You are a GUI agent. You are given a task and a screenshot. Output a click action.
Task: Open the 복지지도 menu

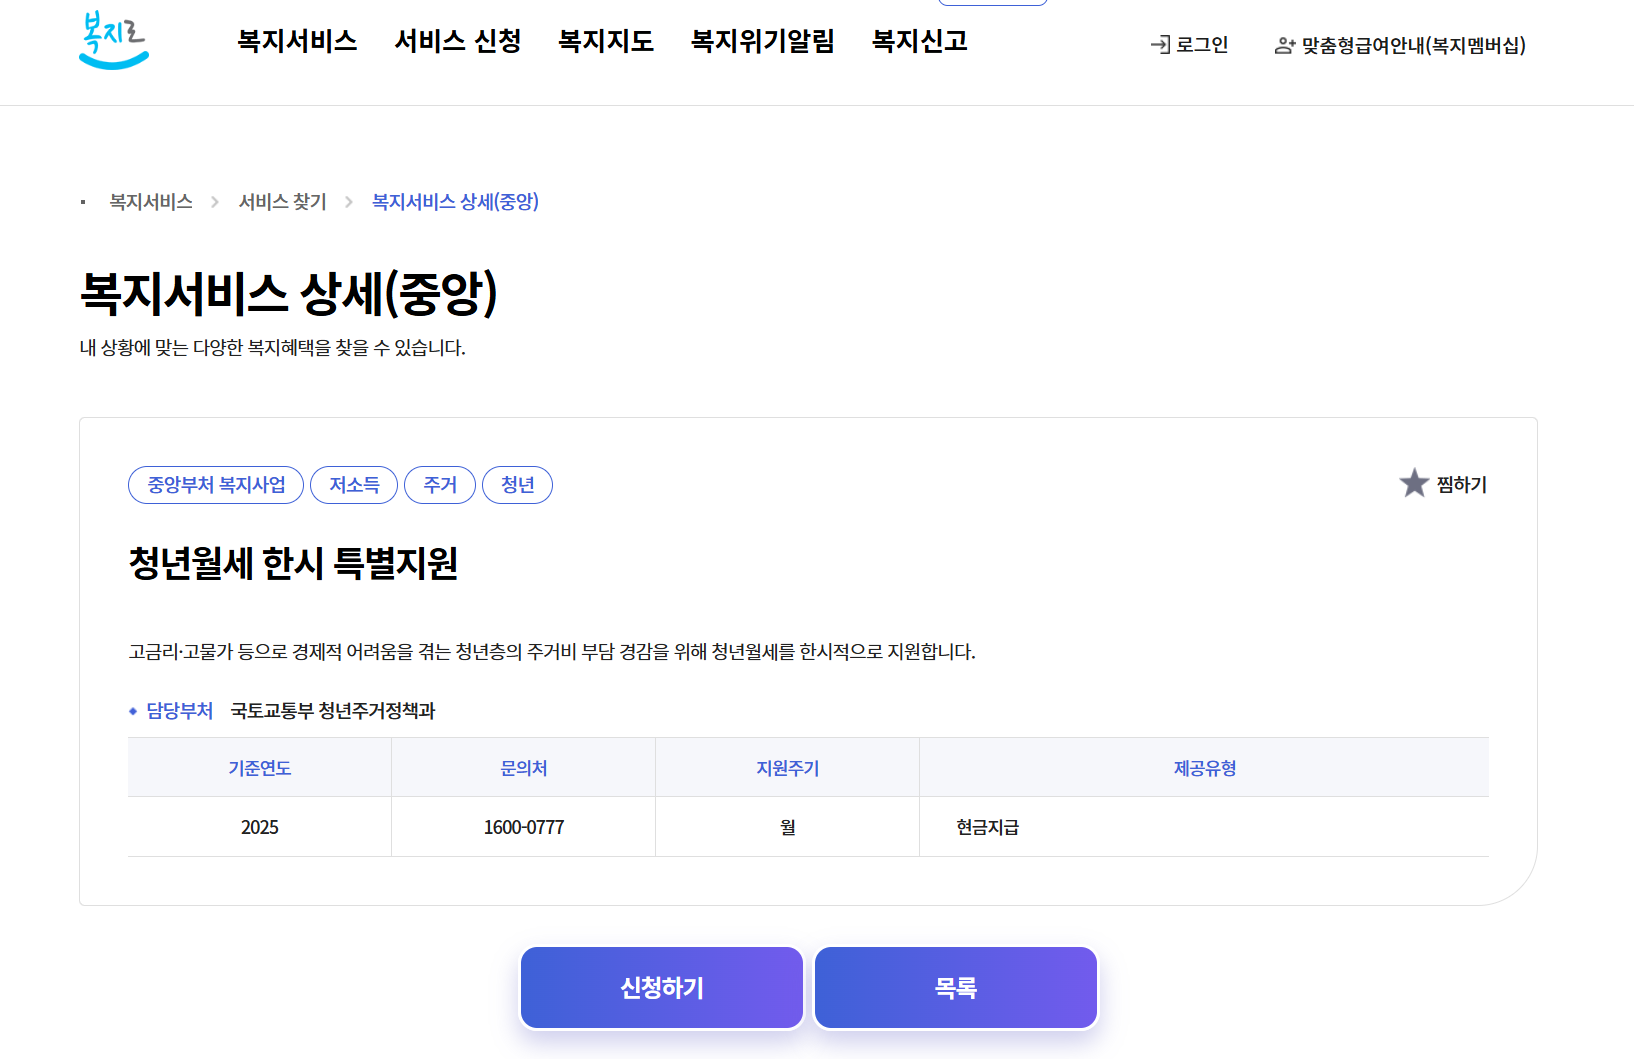(605, 42)
